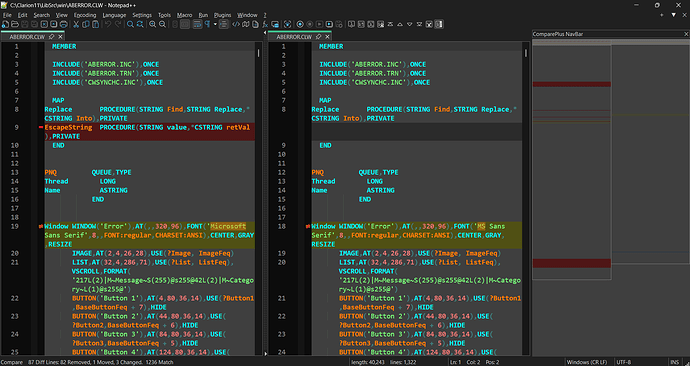The height and width of the screenshot is (366, 690).
Task: Copy selection using toolbar icon
Action: pyautogui.click(x=86, y=24)
